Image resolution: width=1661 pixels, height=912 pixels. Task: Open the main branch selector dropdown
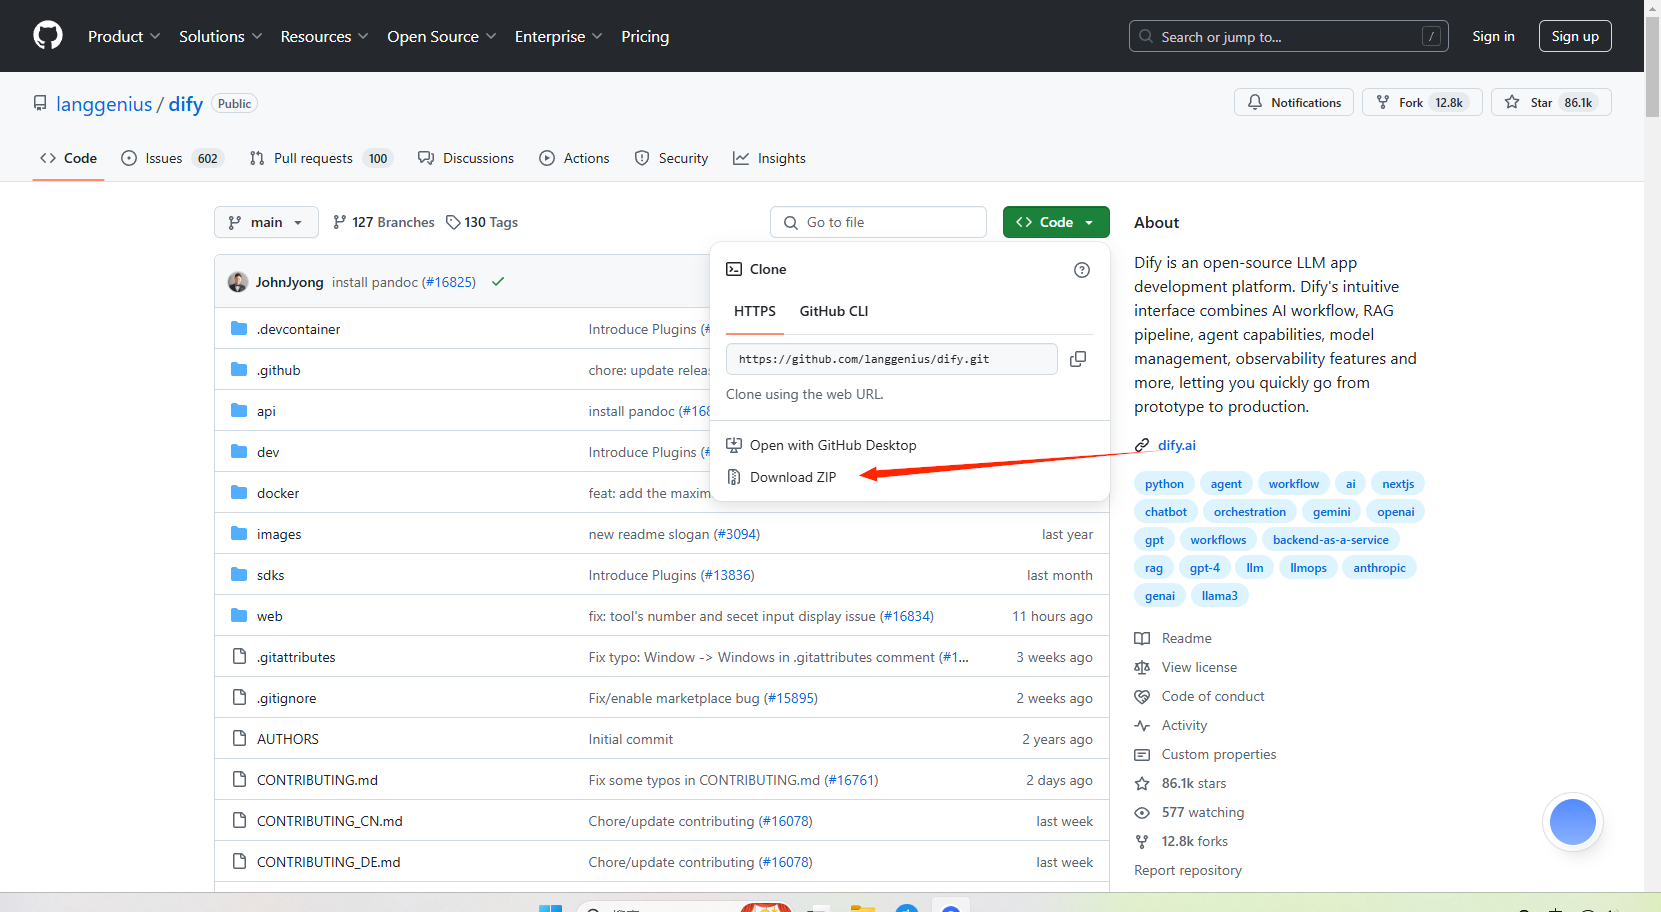pyautogui.click(x=266, y=222)
